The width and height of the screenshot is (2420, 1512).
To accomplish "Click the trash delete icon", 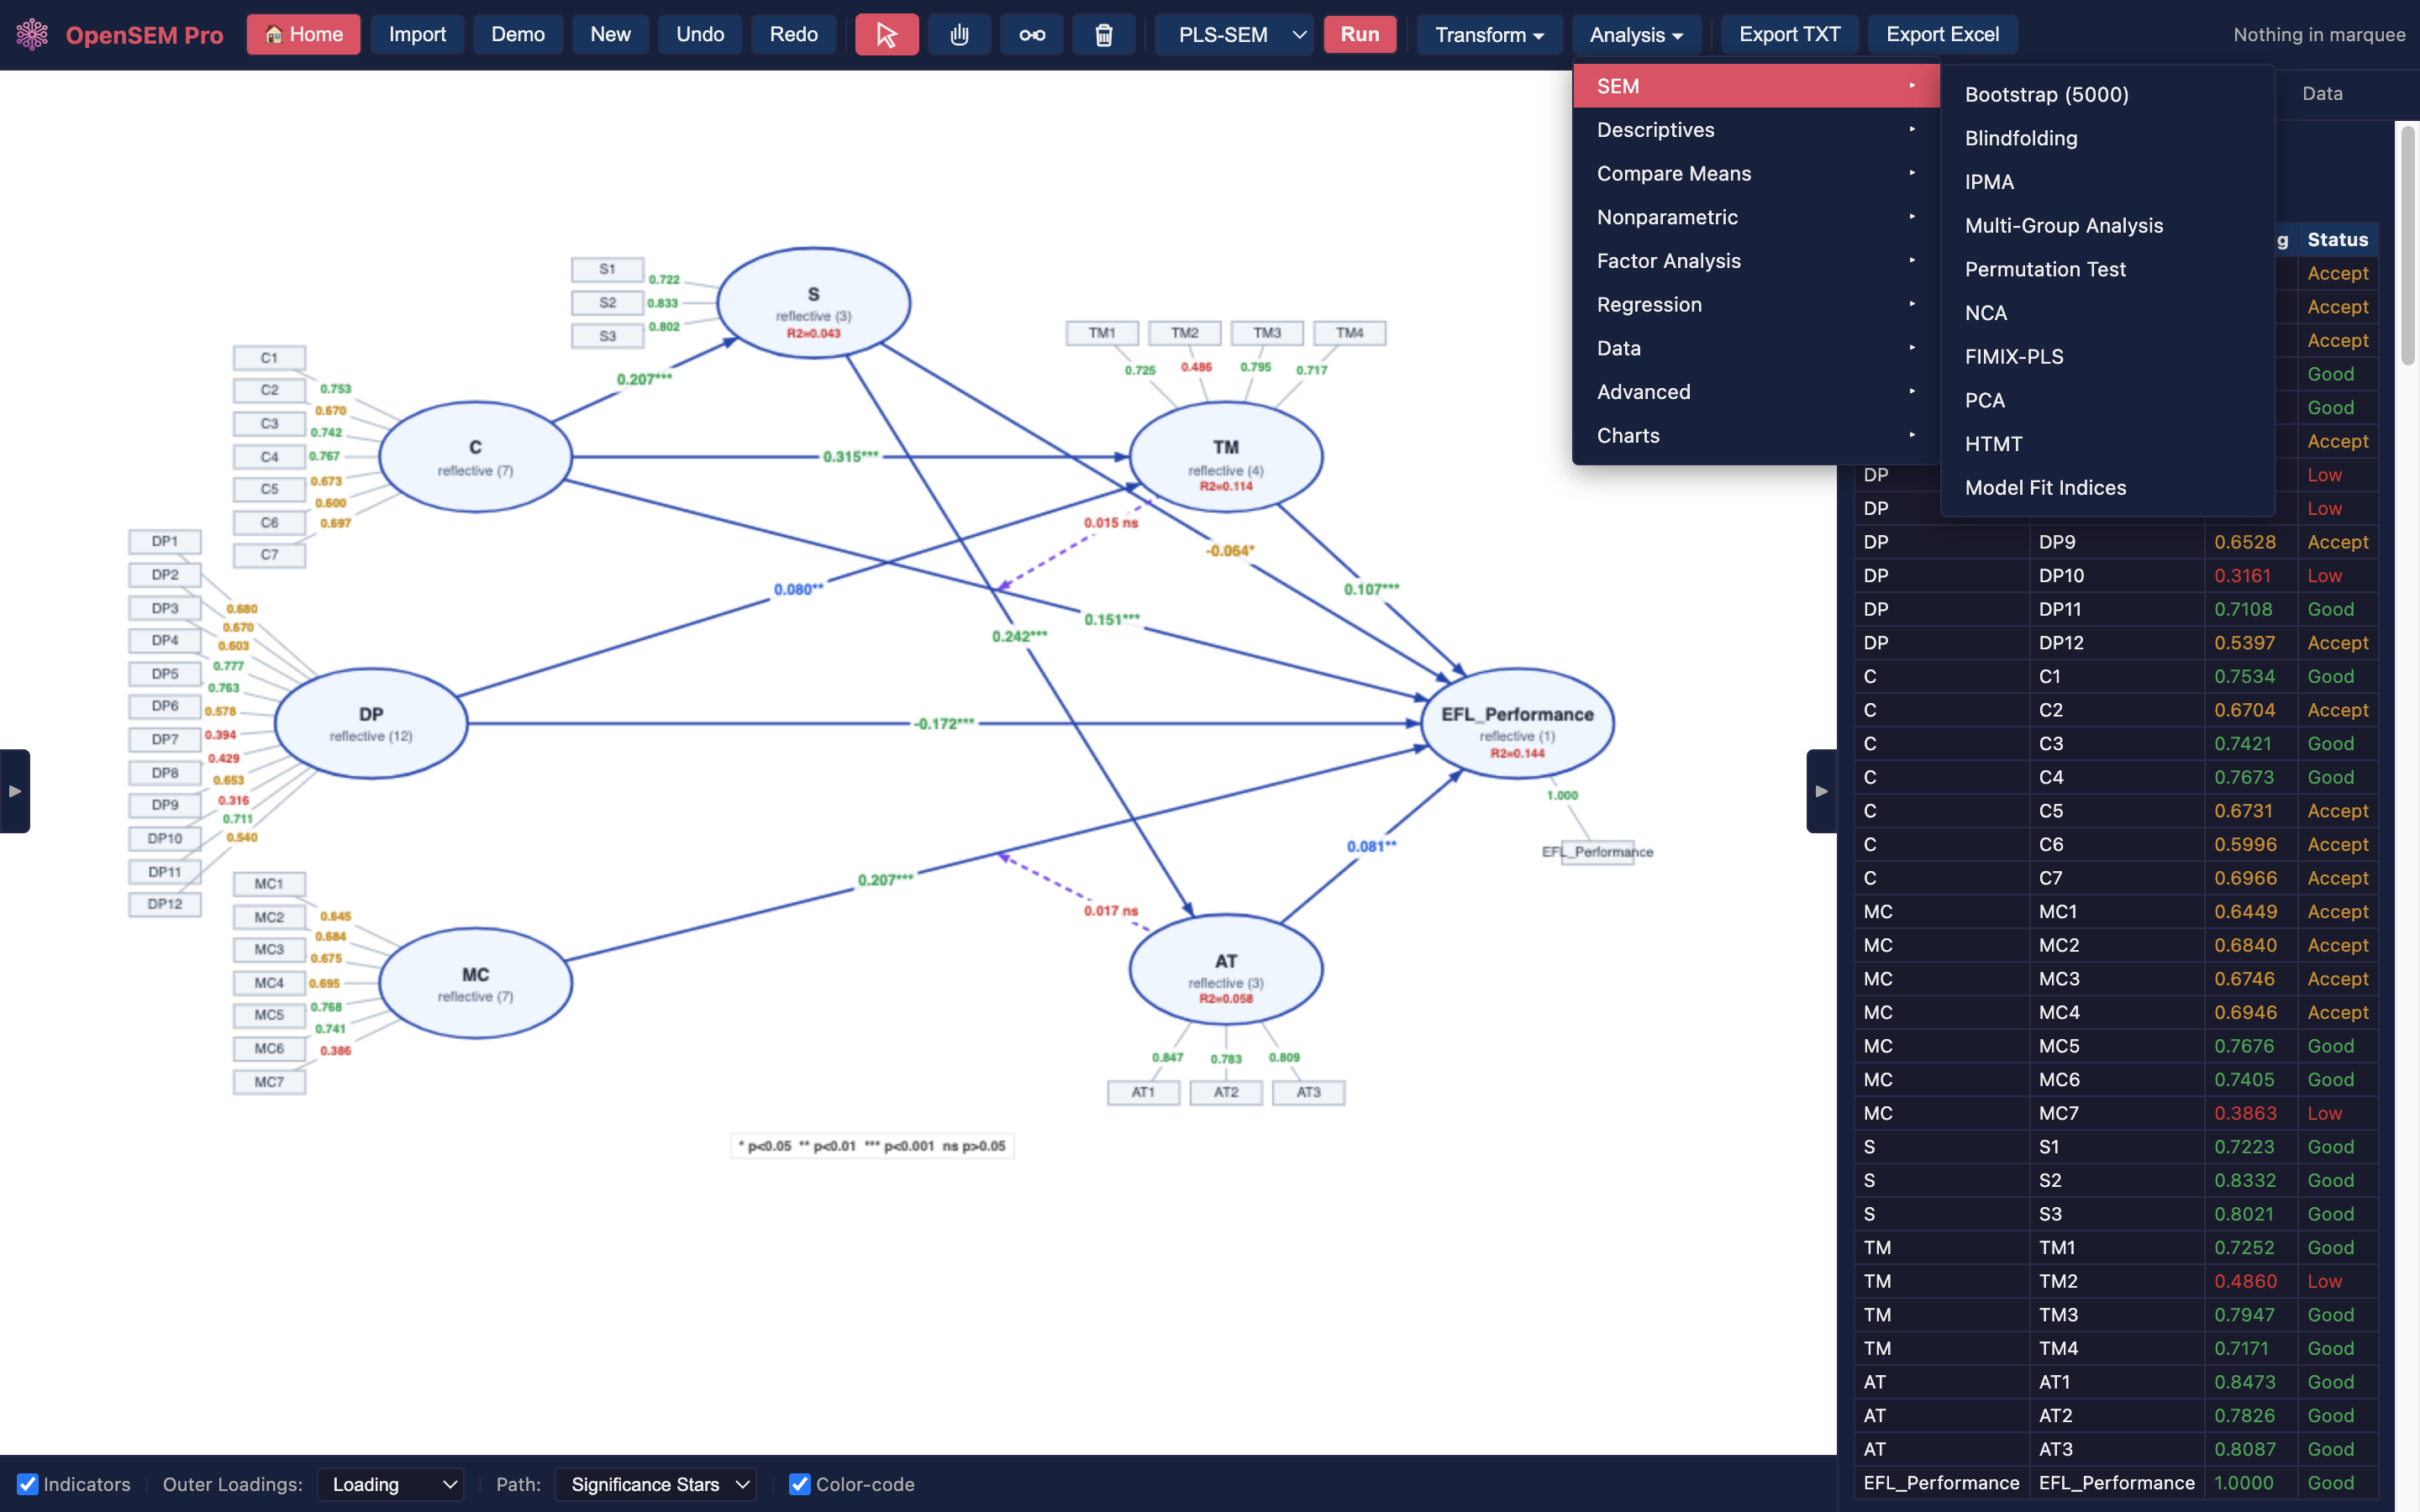I will pos(1103,35).
